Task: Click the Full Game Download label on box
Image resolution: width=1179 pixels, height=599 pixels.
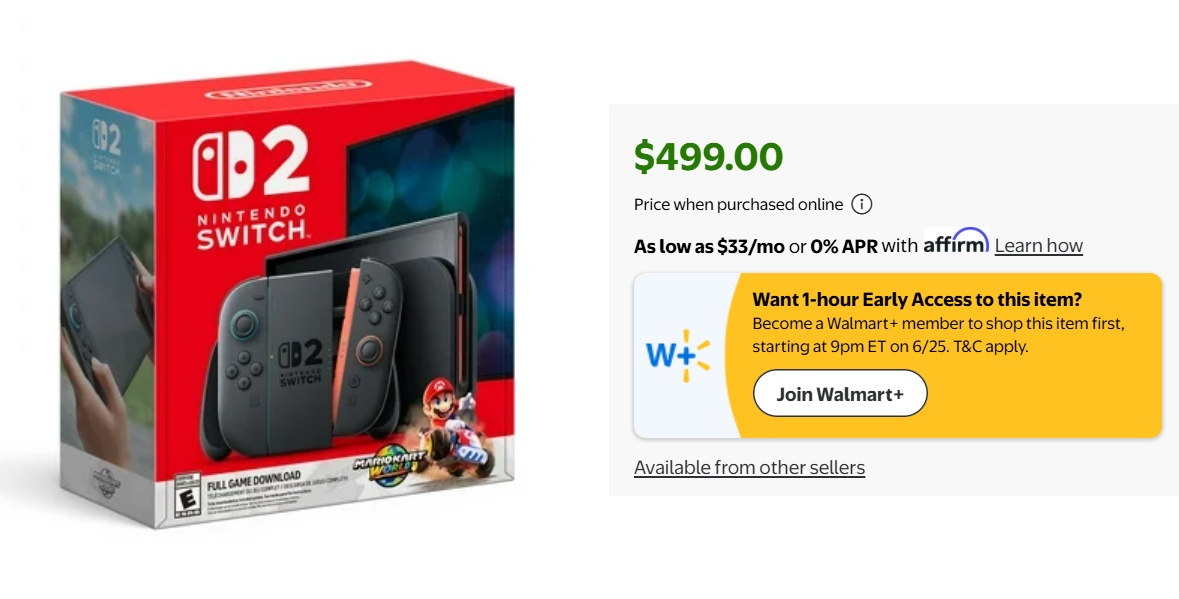Action: pos(253,480)
